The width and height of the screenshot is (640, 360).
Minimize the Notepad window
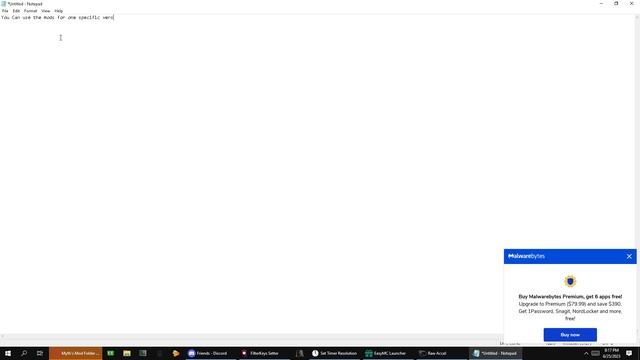click(x=601, y=4)
